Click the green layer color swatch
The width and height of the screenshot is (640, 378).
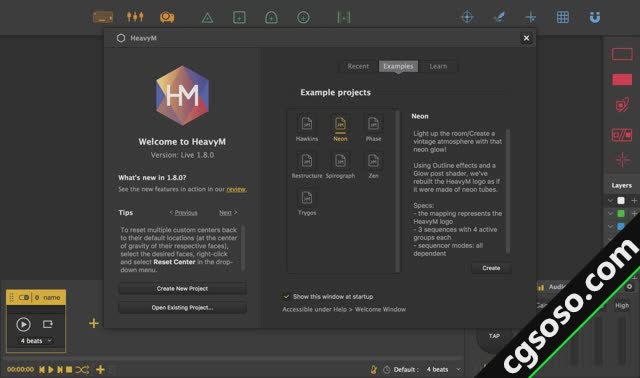click(x=621, y=213)
